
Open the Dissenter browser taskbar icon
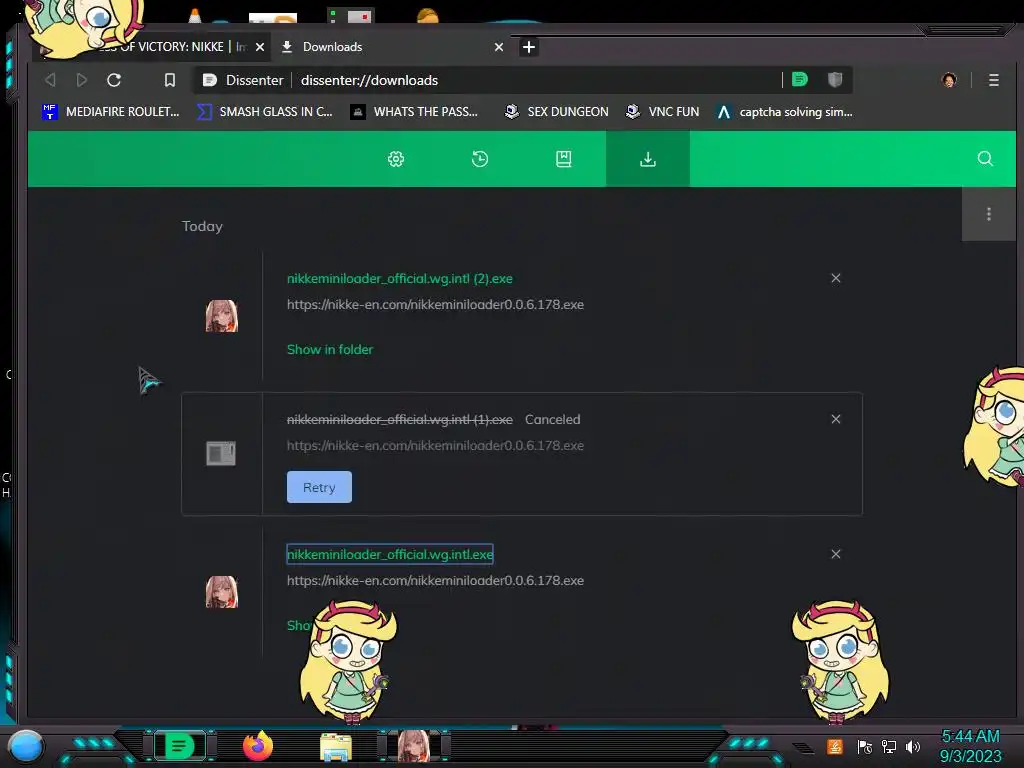point(180,746)
